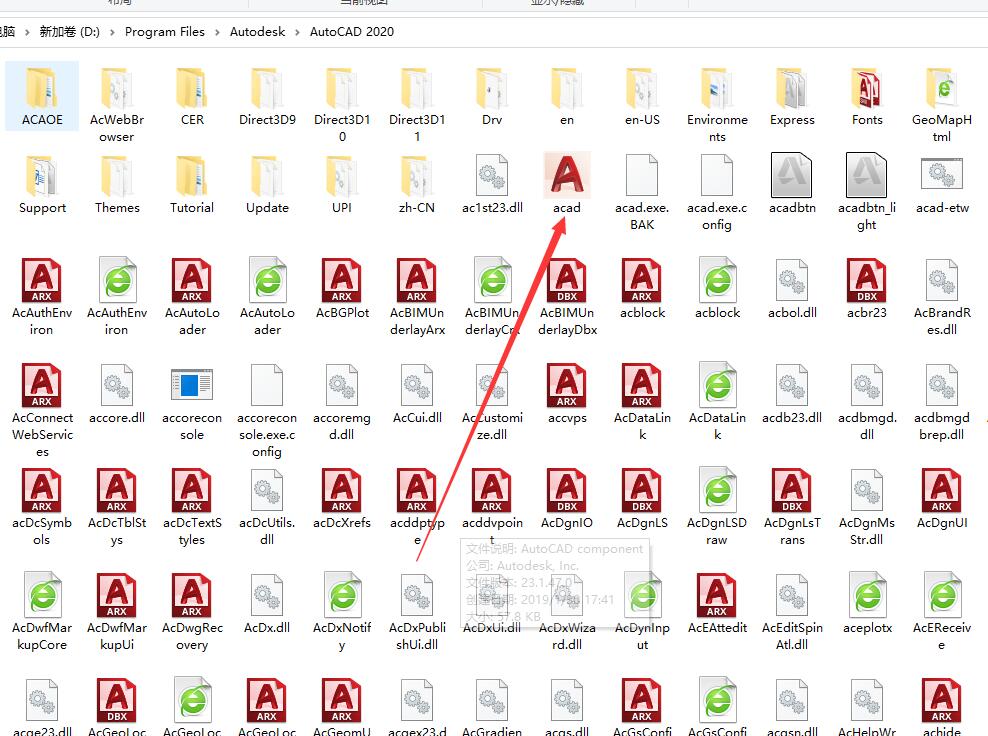Image resolution: width=988 pixels, height=736 pixels.
Task: Select the GeoMapHtml folder
Action: coord(942,104)
